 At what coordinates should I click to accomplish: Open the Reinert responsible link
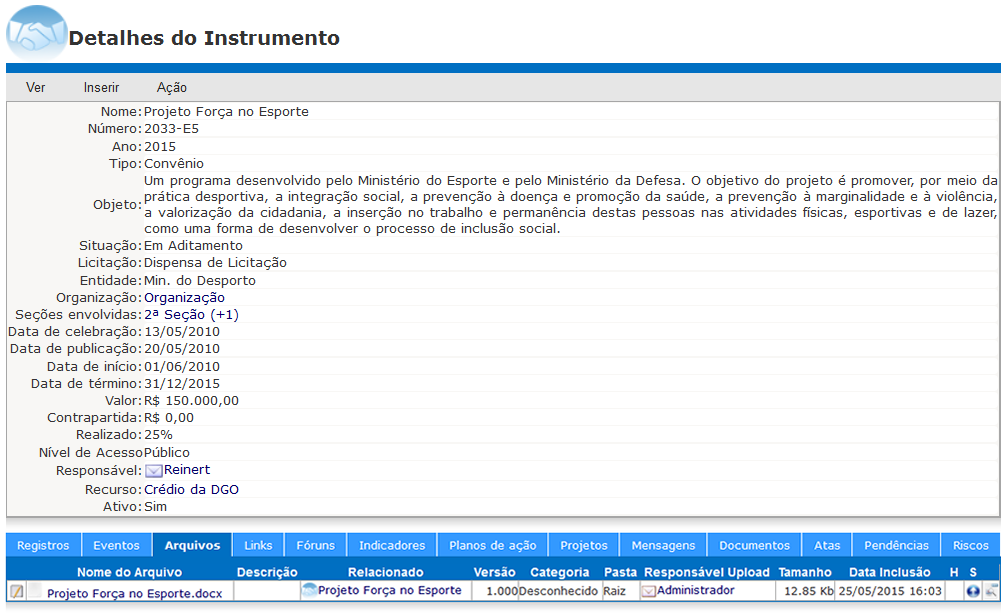coord(187,470)
